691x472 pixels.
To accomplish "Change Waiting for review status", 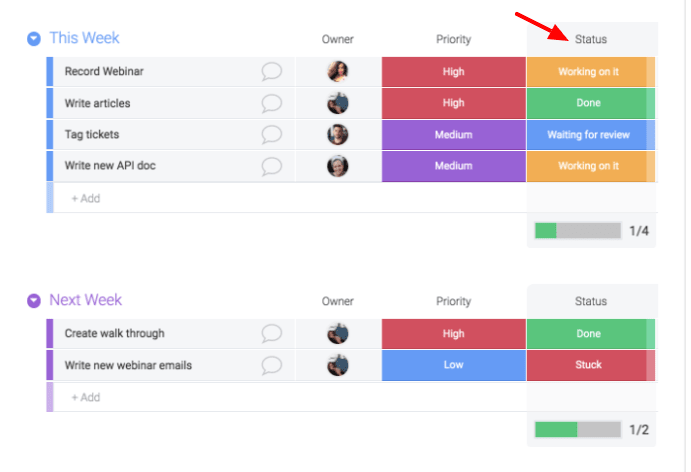I will coord(591,134).
